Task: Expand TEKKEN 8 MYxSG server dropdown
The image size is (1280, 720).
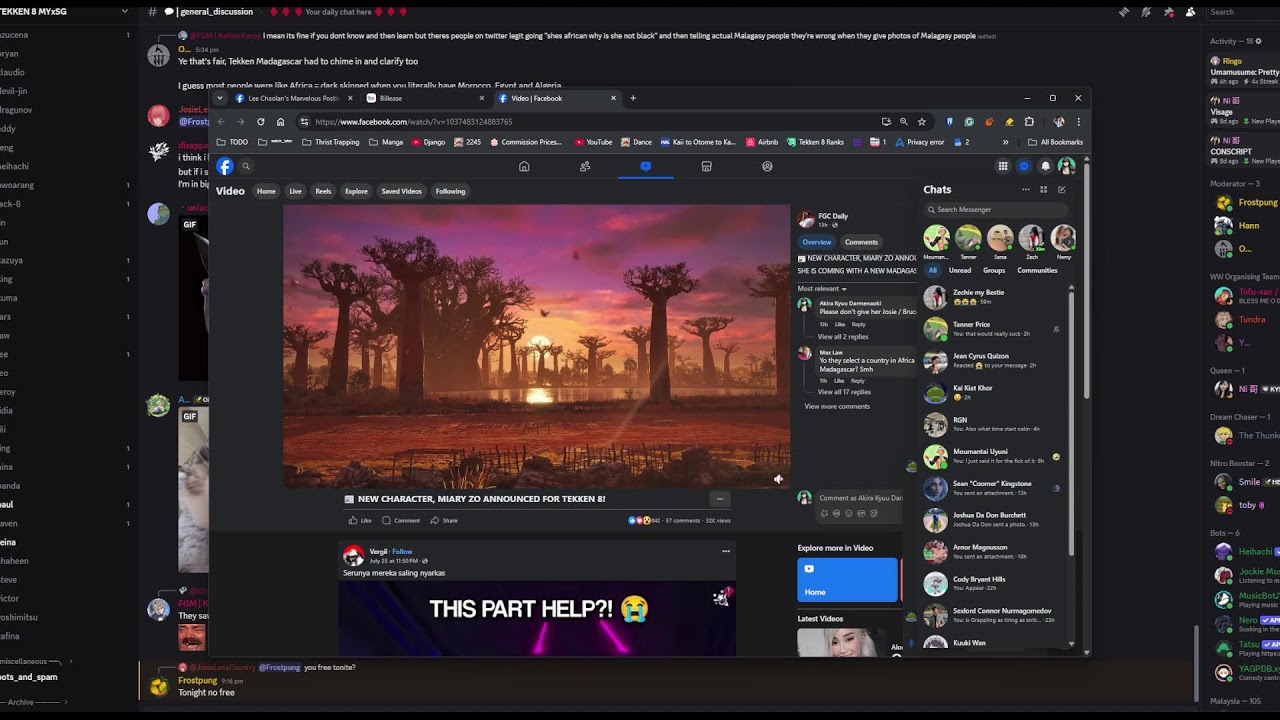Action: pyautogui.click(x=124, y=12)
